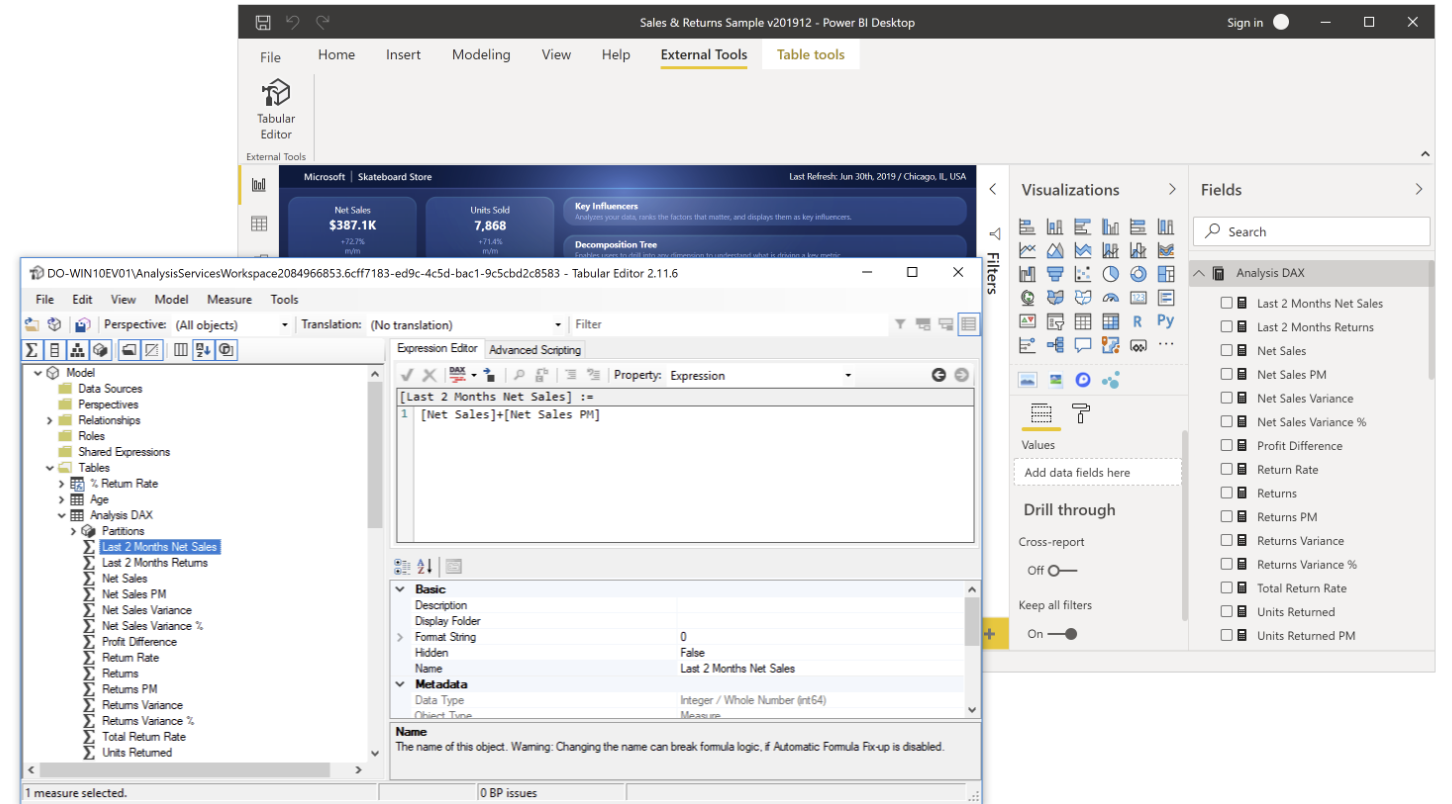Open the Perspective (All objects) dropdown
1452x804 pixels.
(x=284, y=324)
